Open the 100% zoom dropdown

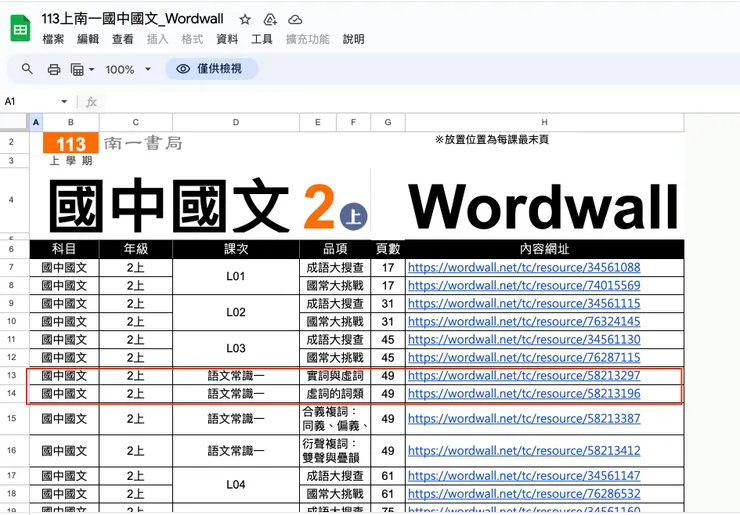point(128,70)
